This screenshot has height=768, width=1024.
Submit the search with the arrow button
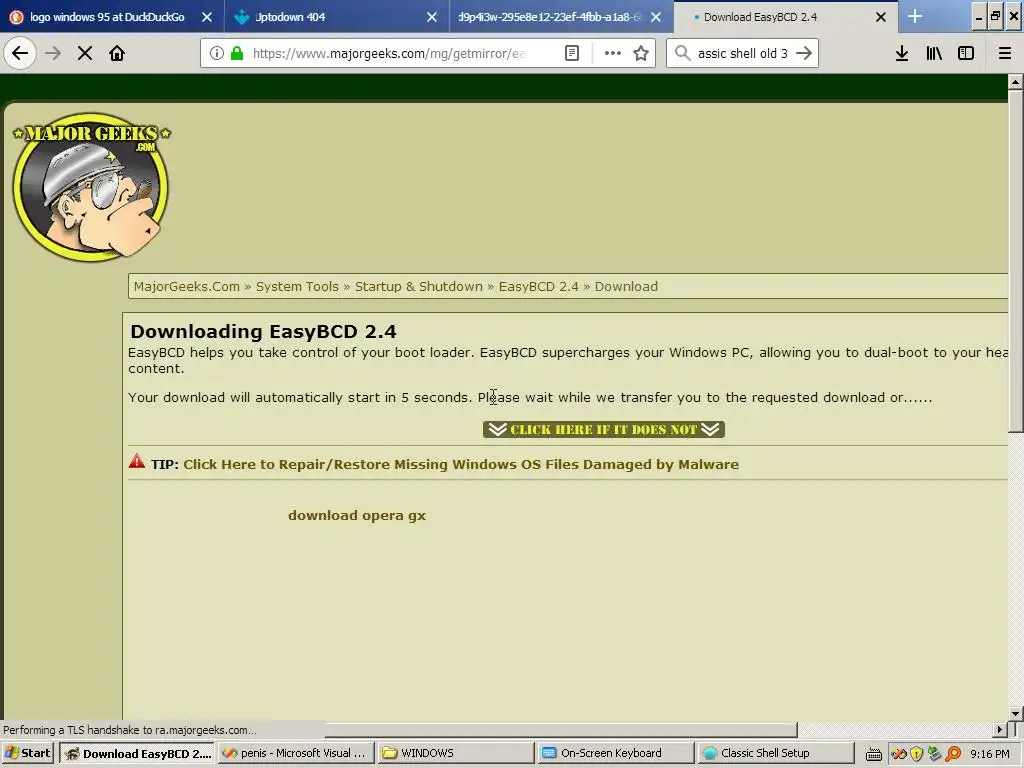pos(804,53)
